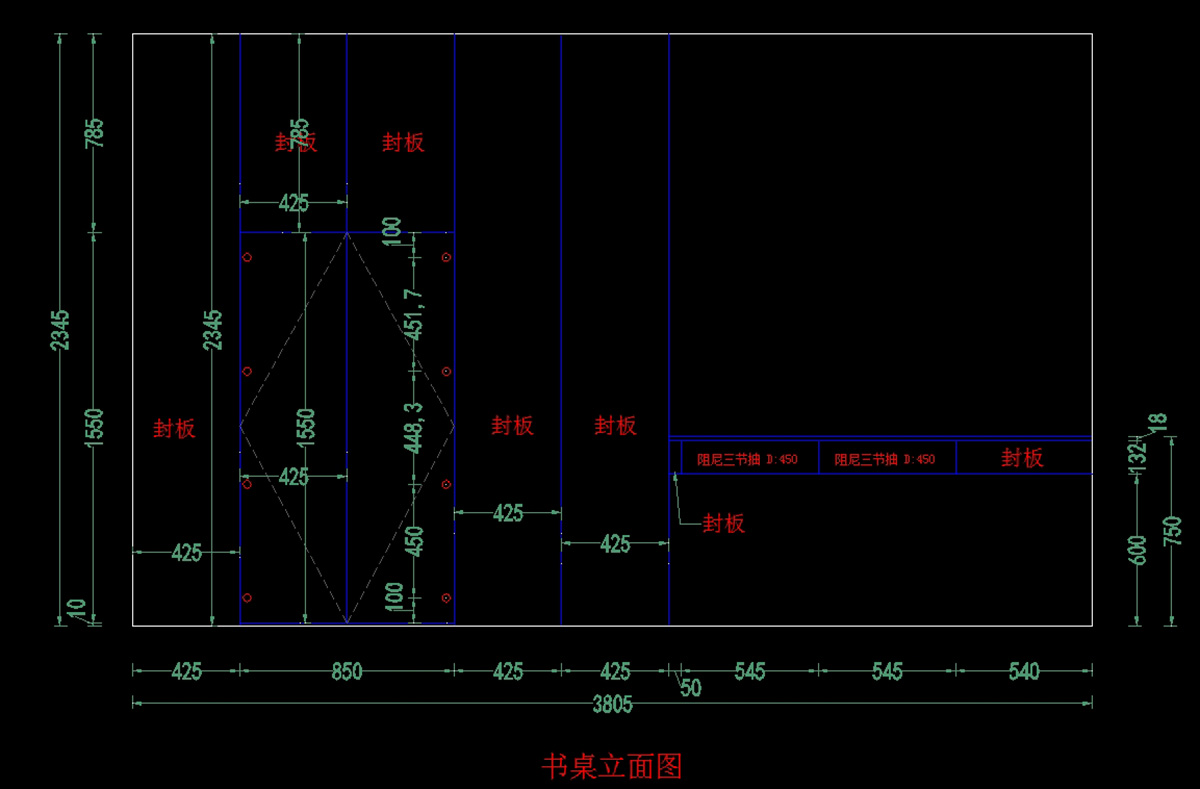Select the 封板 label in the drawer row

[1022, 458]
